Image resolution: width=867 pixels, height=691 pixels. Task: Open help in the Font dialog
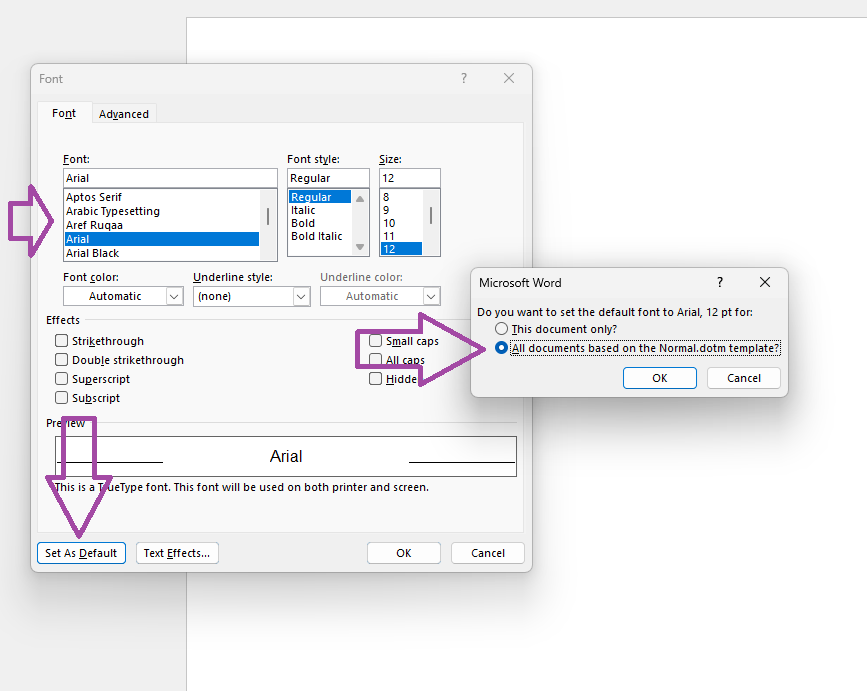pyautogui.click(x=464, y=78)
